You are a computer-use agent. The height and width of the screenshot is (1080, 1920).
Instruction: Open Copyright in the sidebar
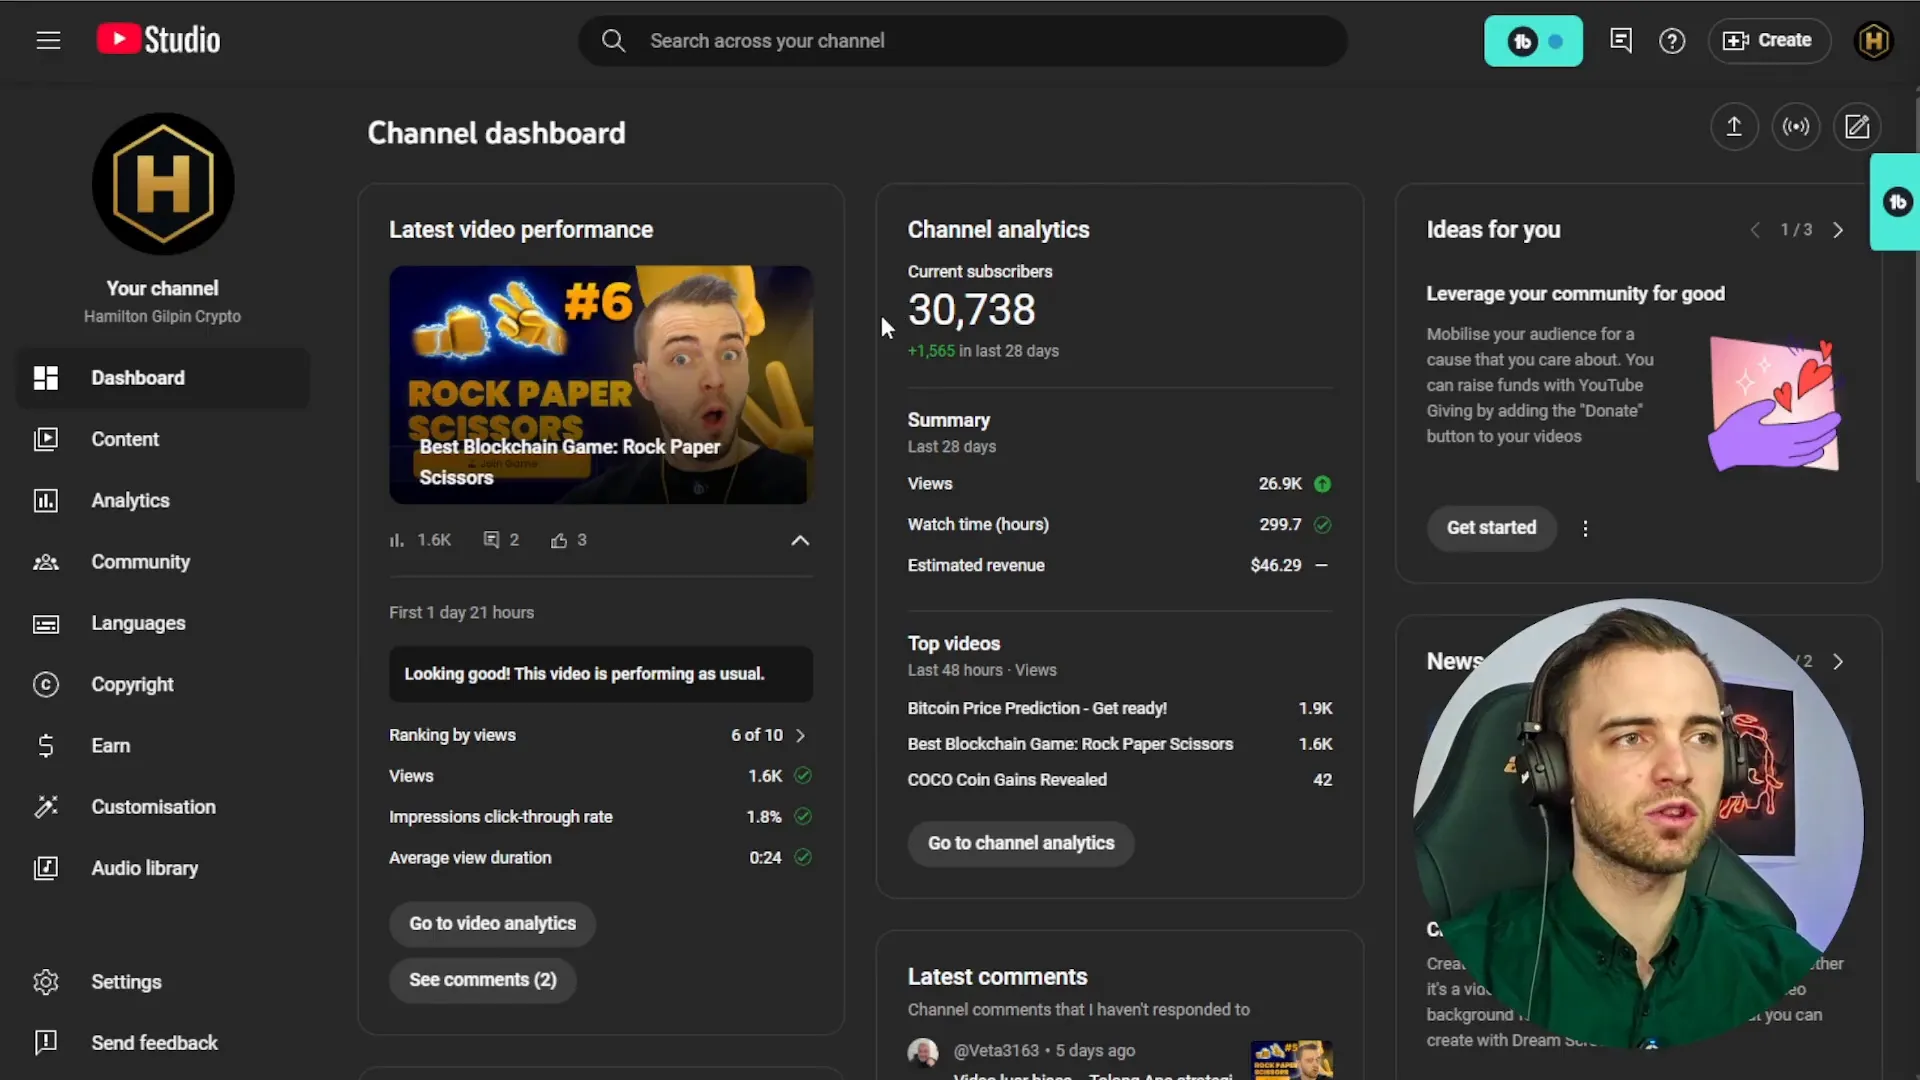coord(163,684)
